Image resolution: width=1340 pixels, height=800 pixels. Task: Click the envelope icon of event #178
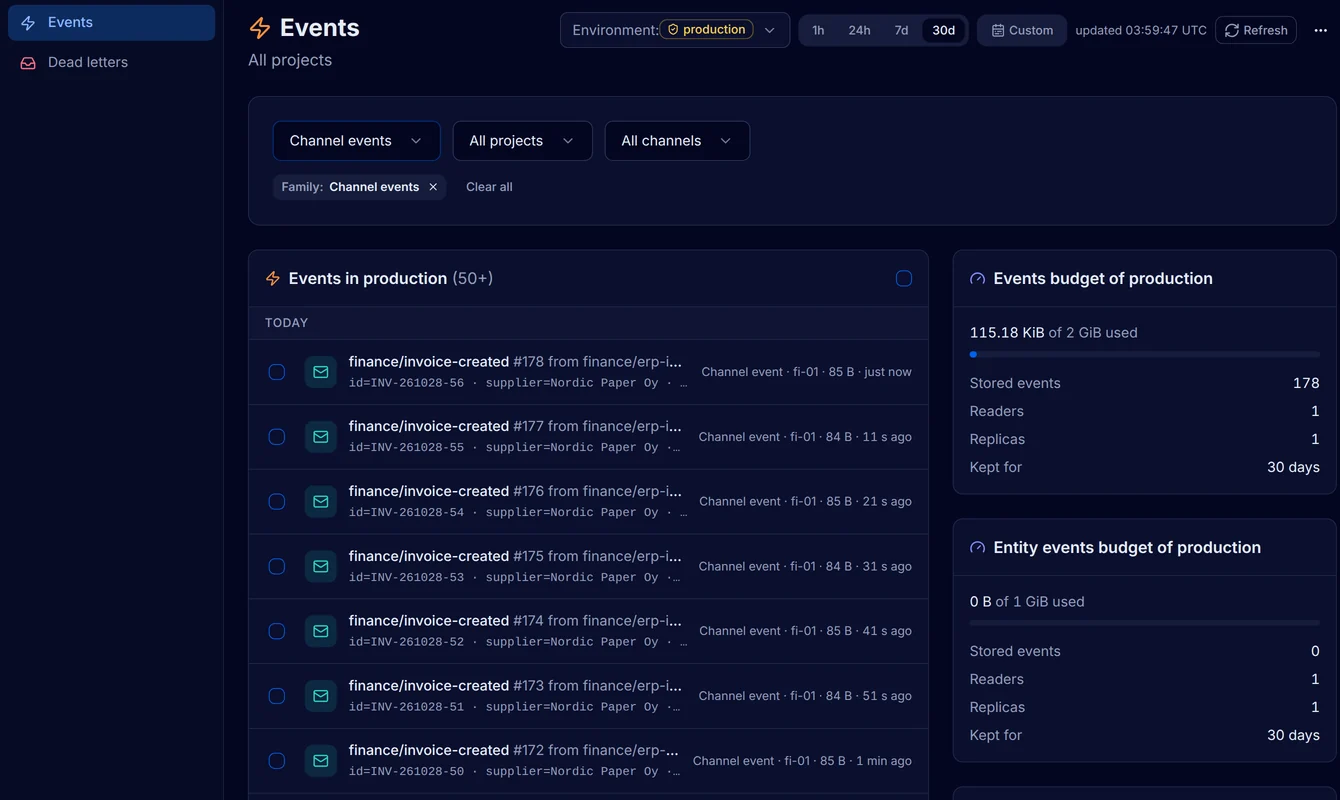click(x=321, y=372)
